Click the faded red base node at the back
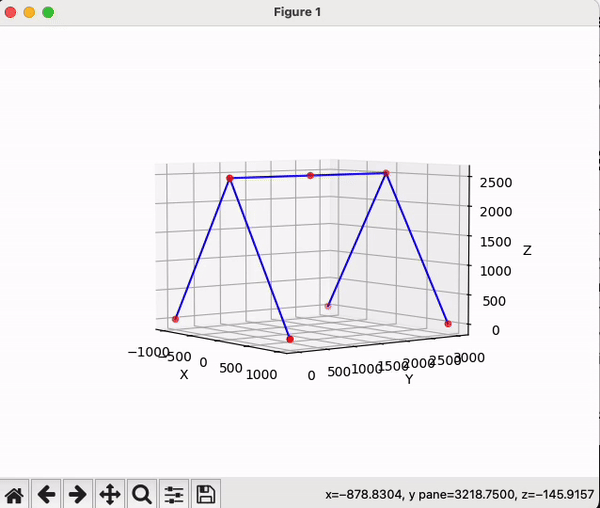Image resolution: width=600 pixels, height=508 pixels. (328, 306)
